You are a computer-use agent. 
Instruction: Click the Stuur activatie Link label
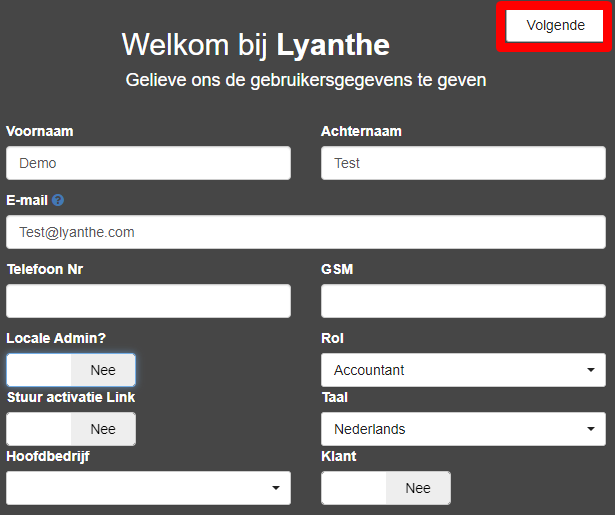click(x=71, y=397)
